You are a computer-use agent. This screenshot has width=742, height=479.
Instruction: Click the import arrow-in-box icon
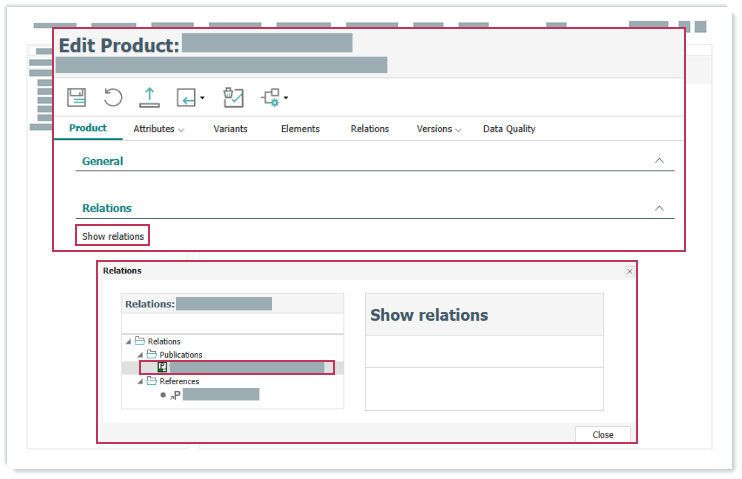187,97
